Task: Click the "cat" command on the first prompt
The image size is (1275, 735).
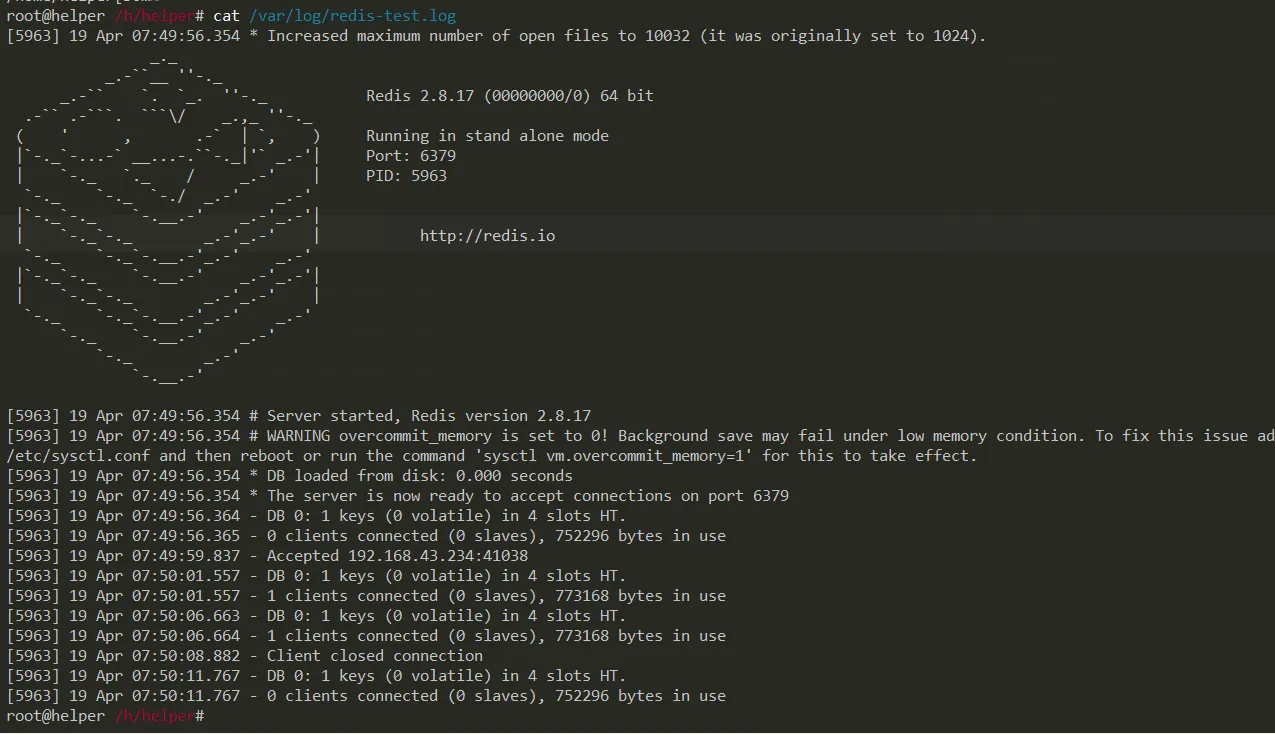Action: [226, 16]
